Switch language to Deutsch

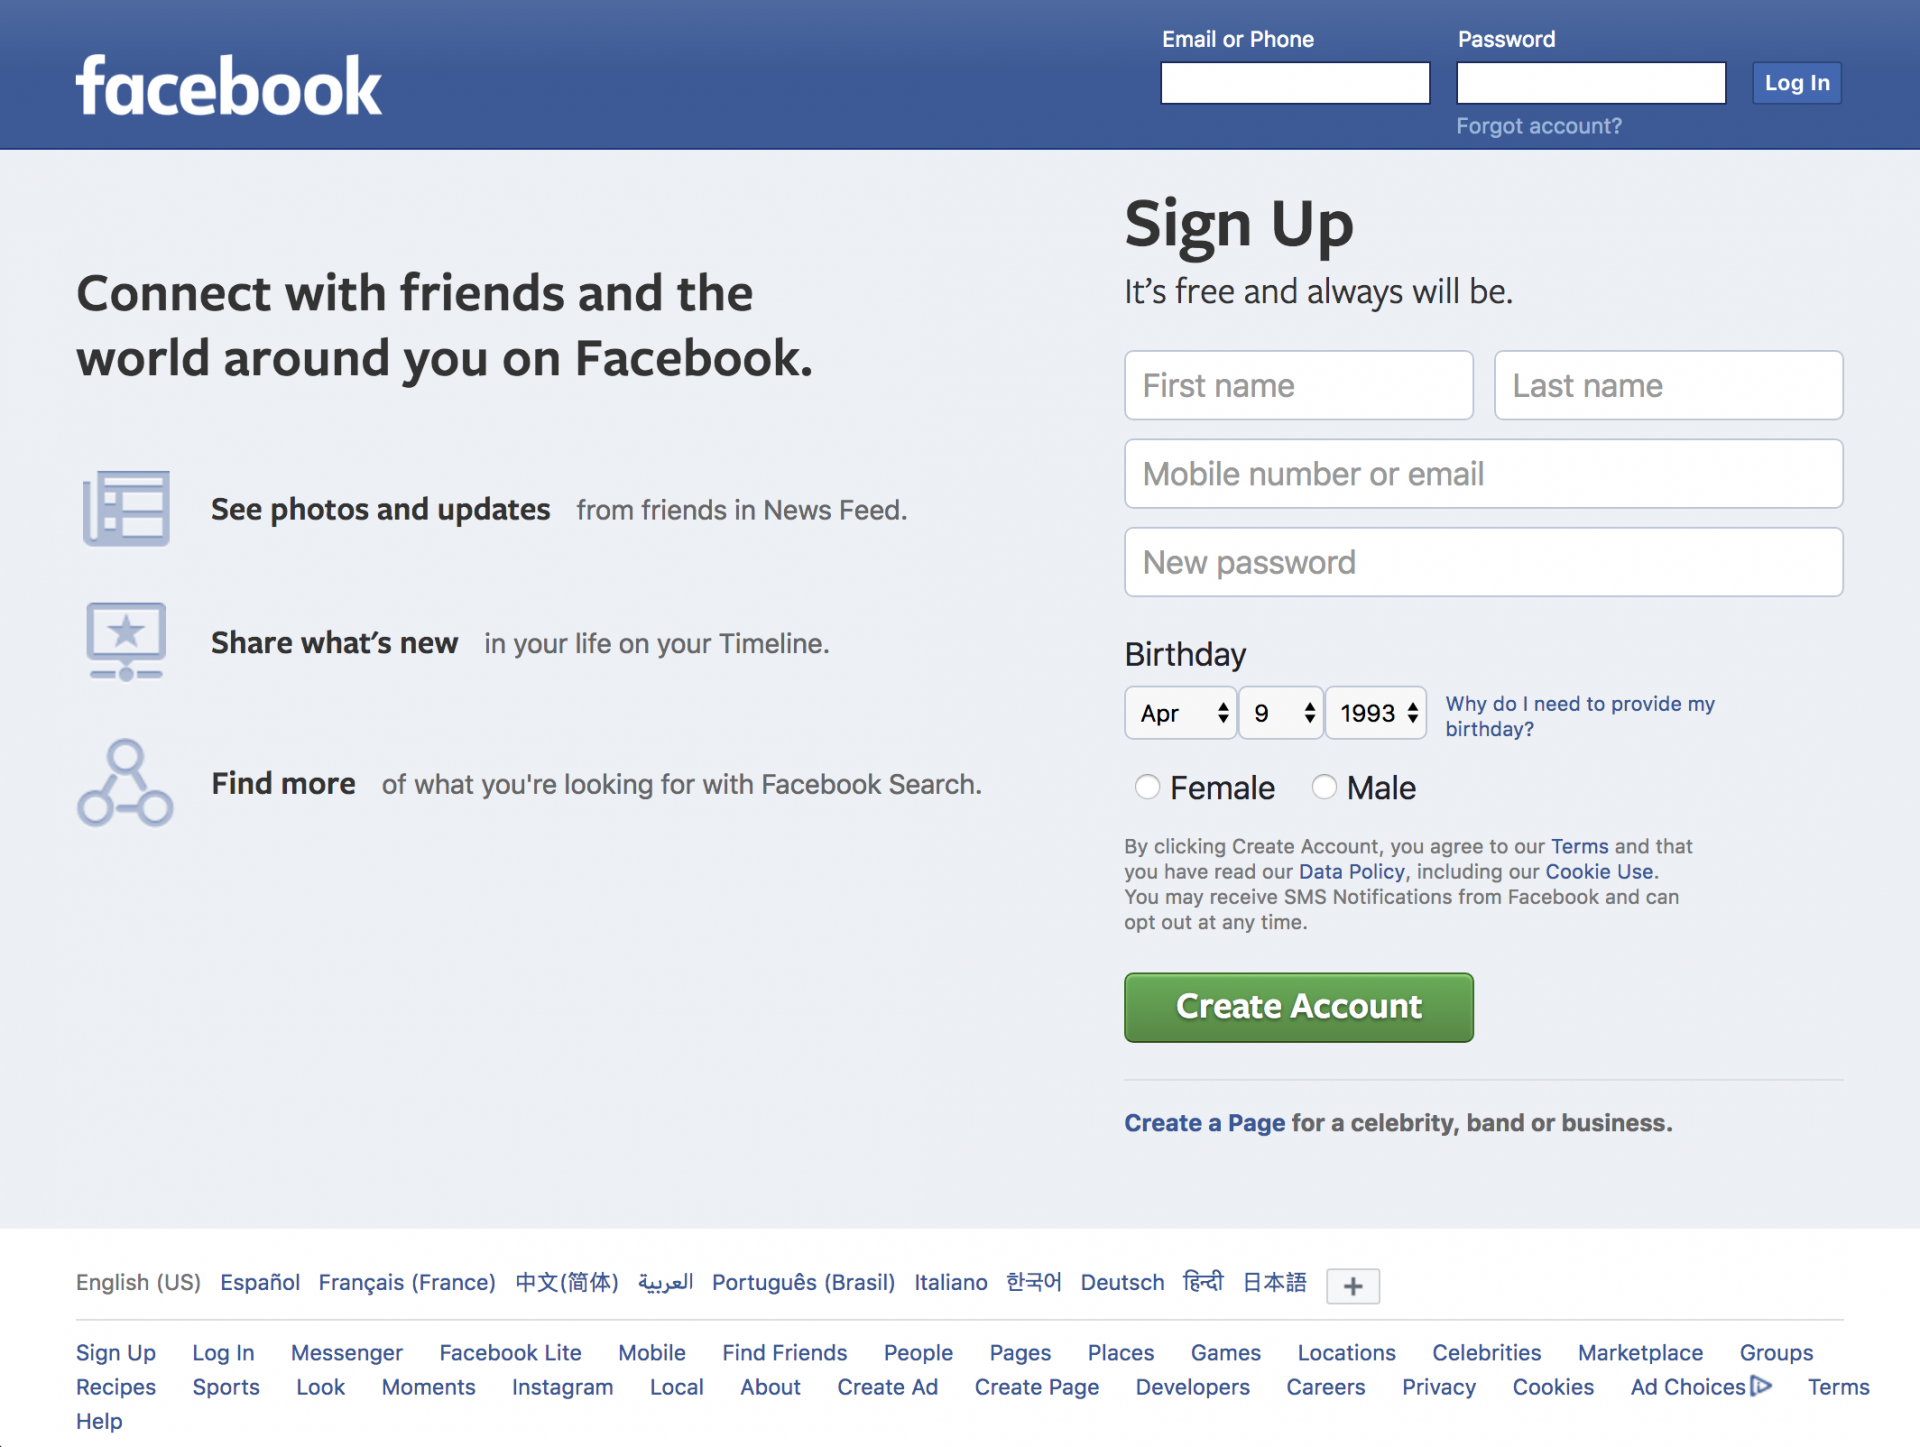coord(1122,1282)
